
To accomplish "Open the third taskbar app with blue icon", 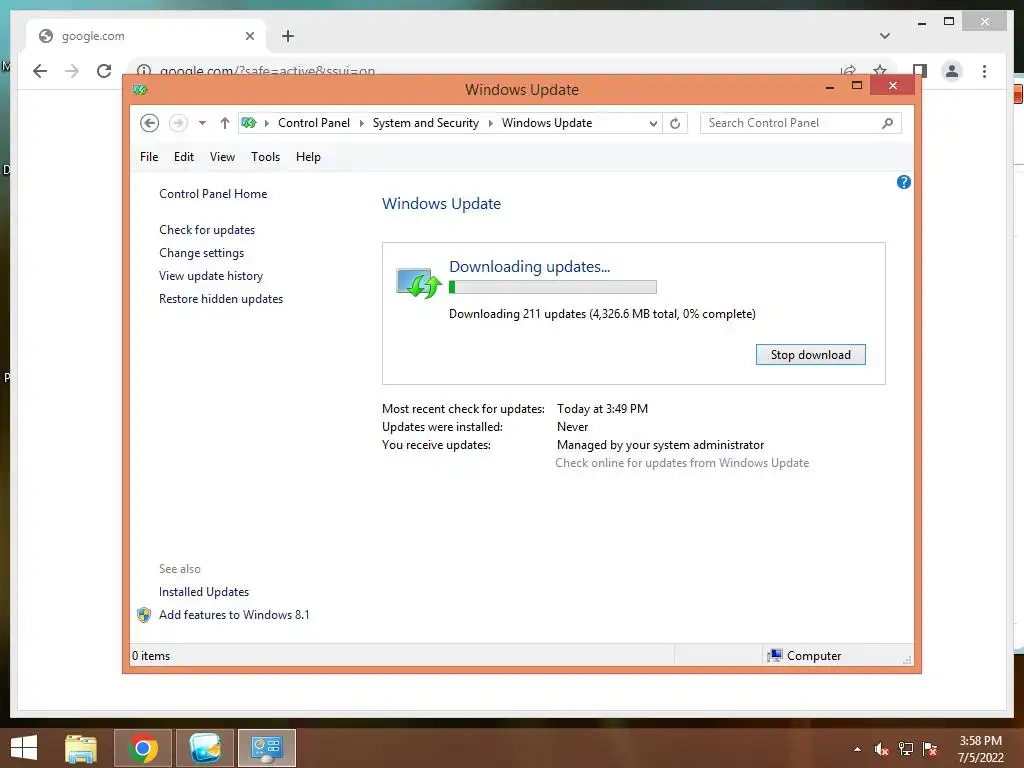I will point(205,748).
